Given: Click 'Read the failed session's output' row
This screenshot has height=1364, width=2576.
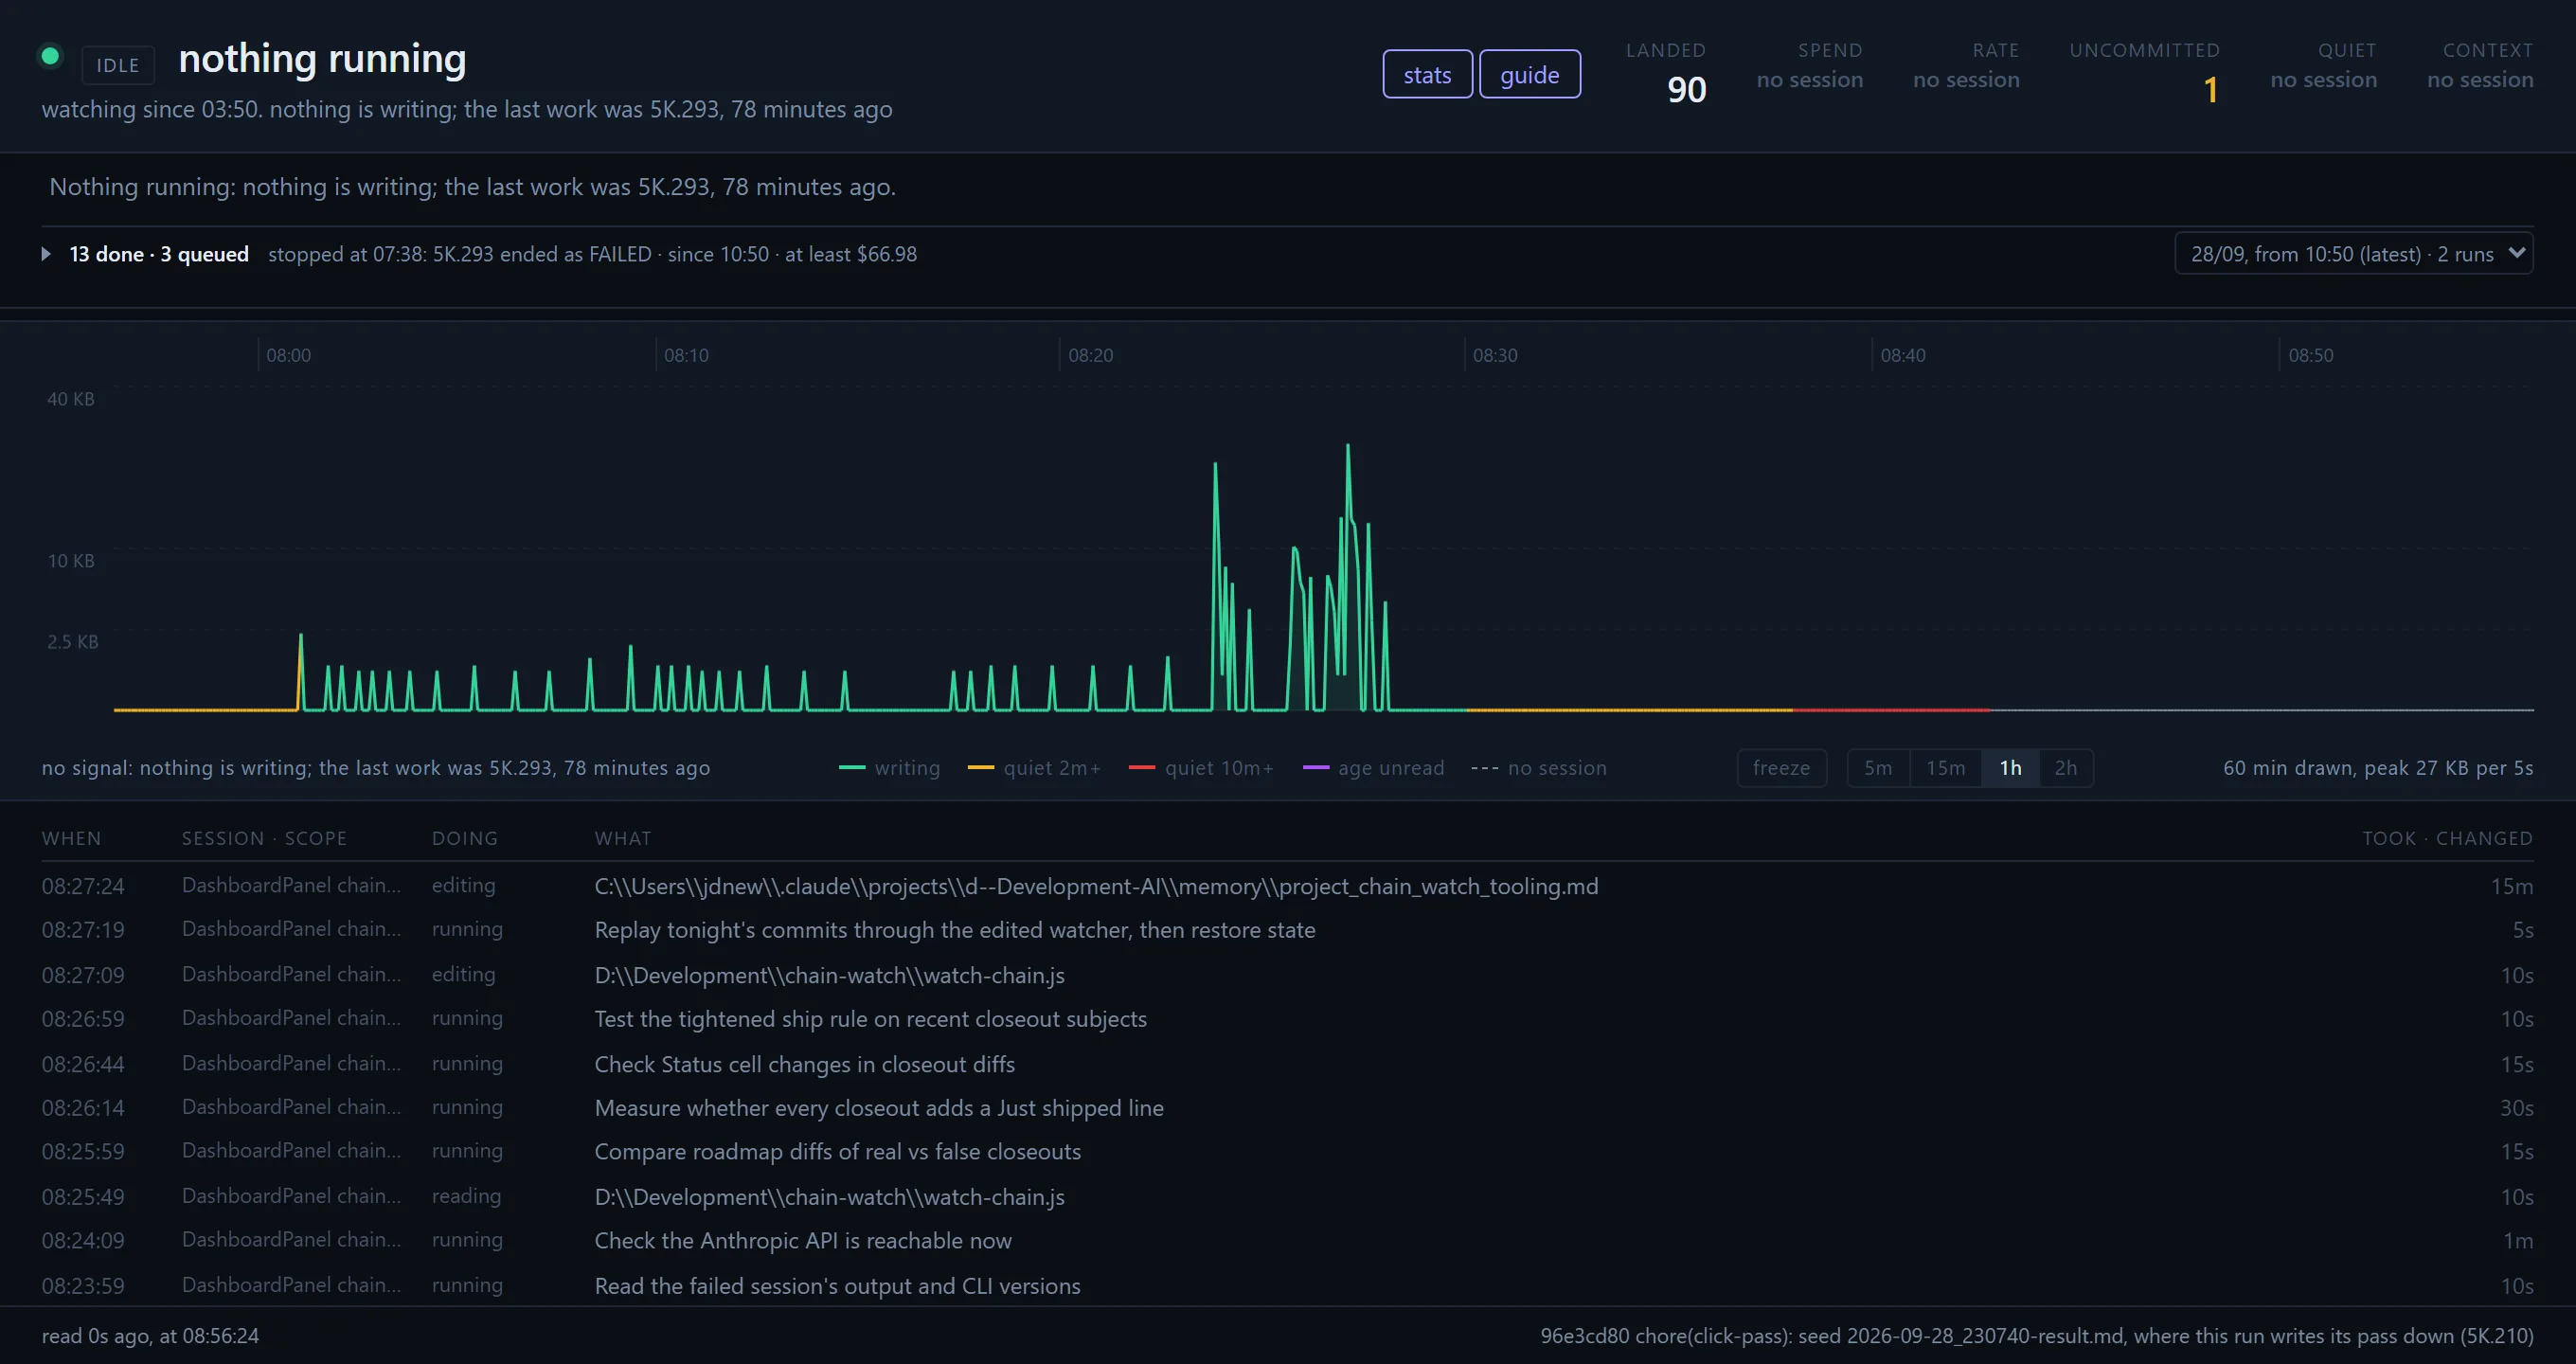Looking at the screenshot, I should [1287, 1285].
